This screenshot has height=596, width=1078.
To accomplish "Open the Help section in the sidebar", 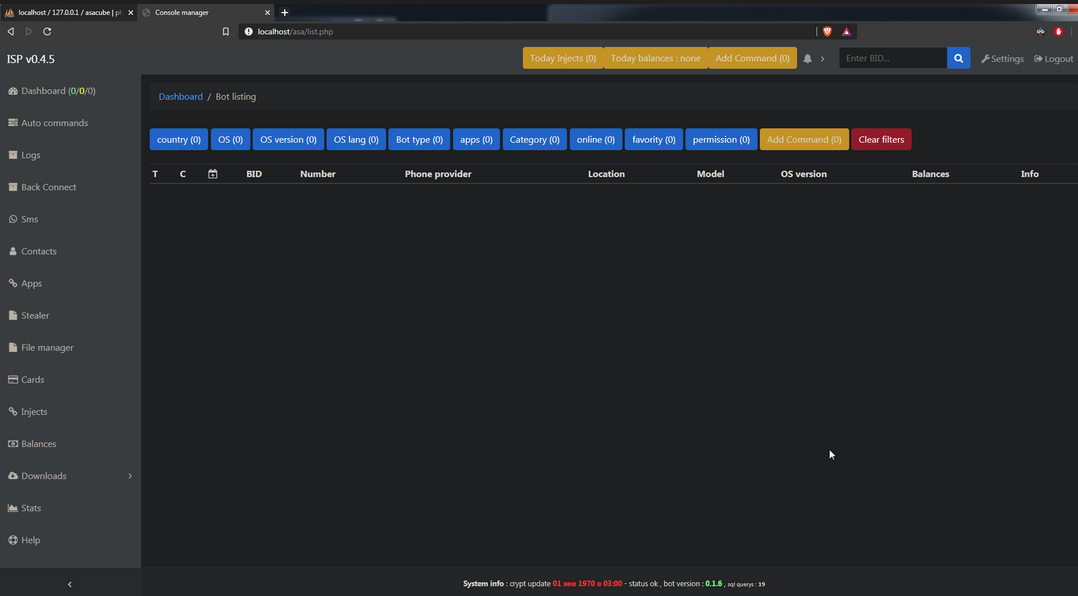I will click(x=30, y=540).
